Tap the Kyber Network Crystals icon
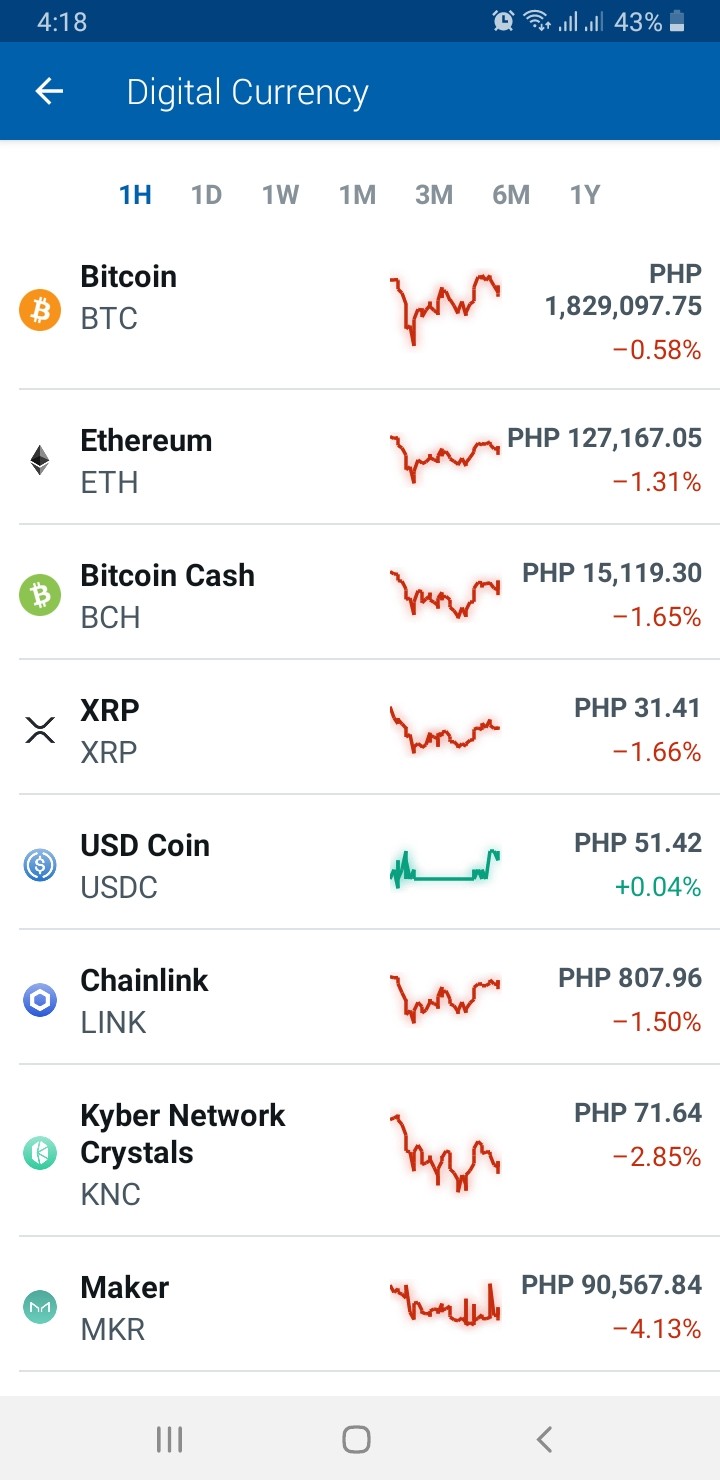 pyautogui.click(x=40, y=1153)
